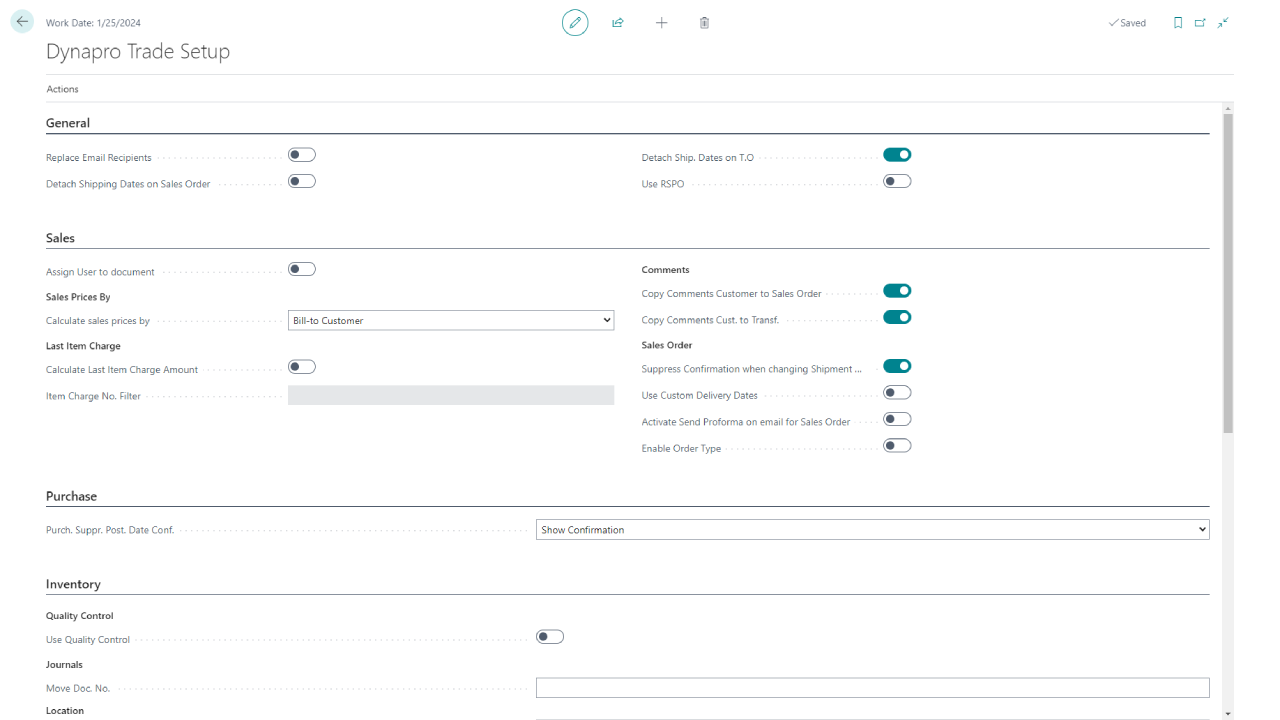Open Purch. Suppr. Post. Date Conf. dropdown
The height and width of the screenshot is (720, 1280).
(x=873, y=529)
